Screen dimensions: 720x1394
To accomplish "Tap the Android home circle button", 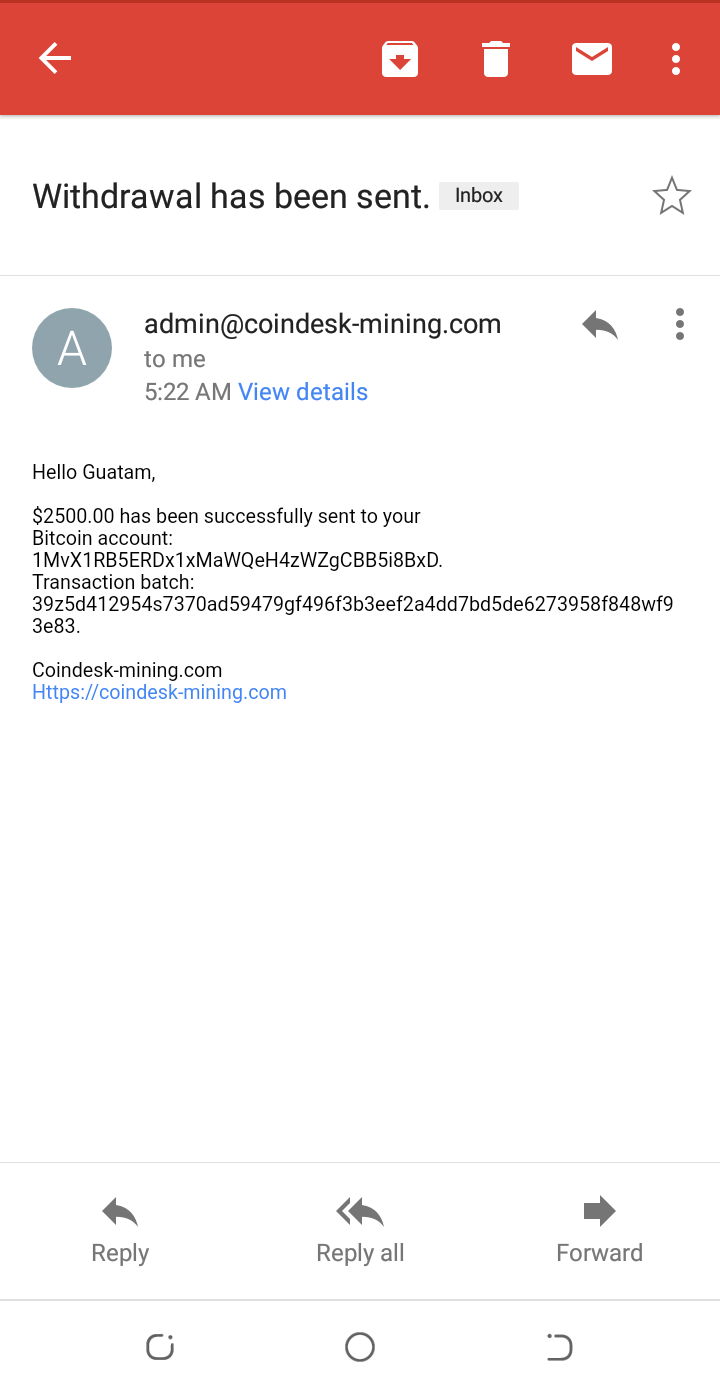I will pyautogui.click(x=360, y=1347).
